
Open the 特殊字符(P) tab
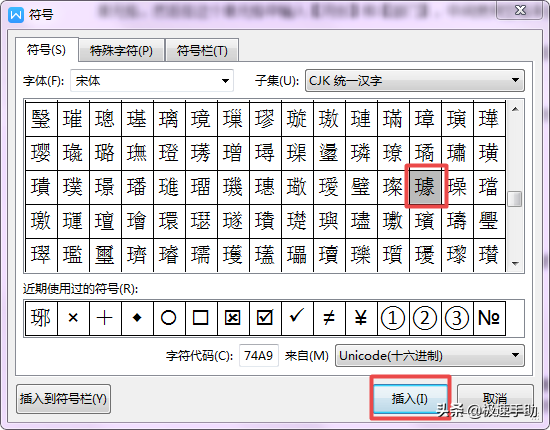click(x=121, y=51)
